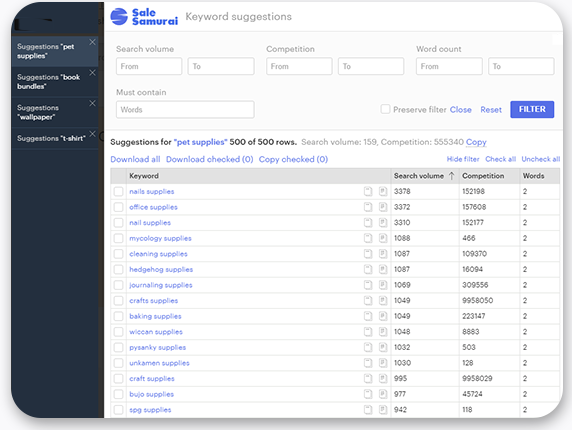Click the Sale Samurai logo icon
572x430 pixels.
point(119,17)
